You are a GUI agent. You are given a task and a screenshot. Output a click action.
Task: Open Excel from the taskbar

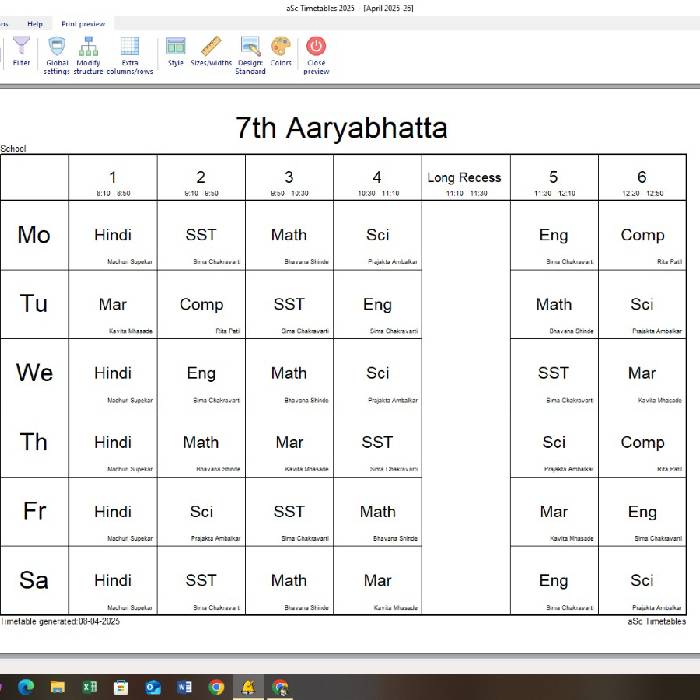89,687
